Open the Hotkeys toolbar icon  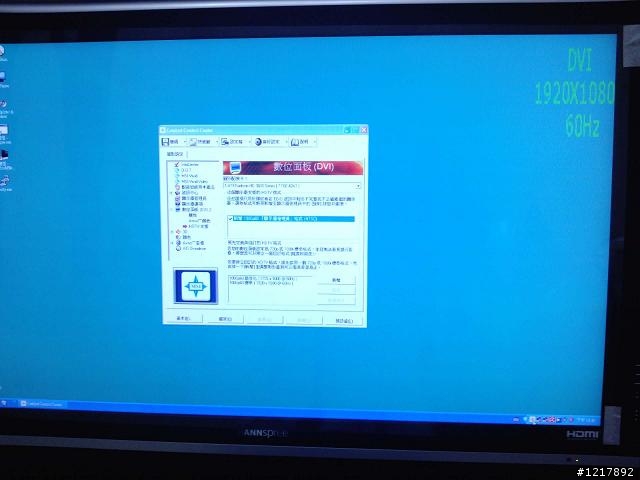[x=193, y=142]
